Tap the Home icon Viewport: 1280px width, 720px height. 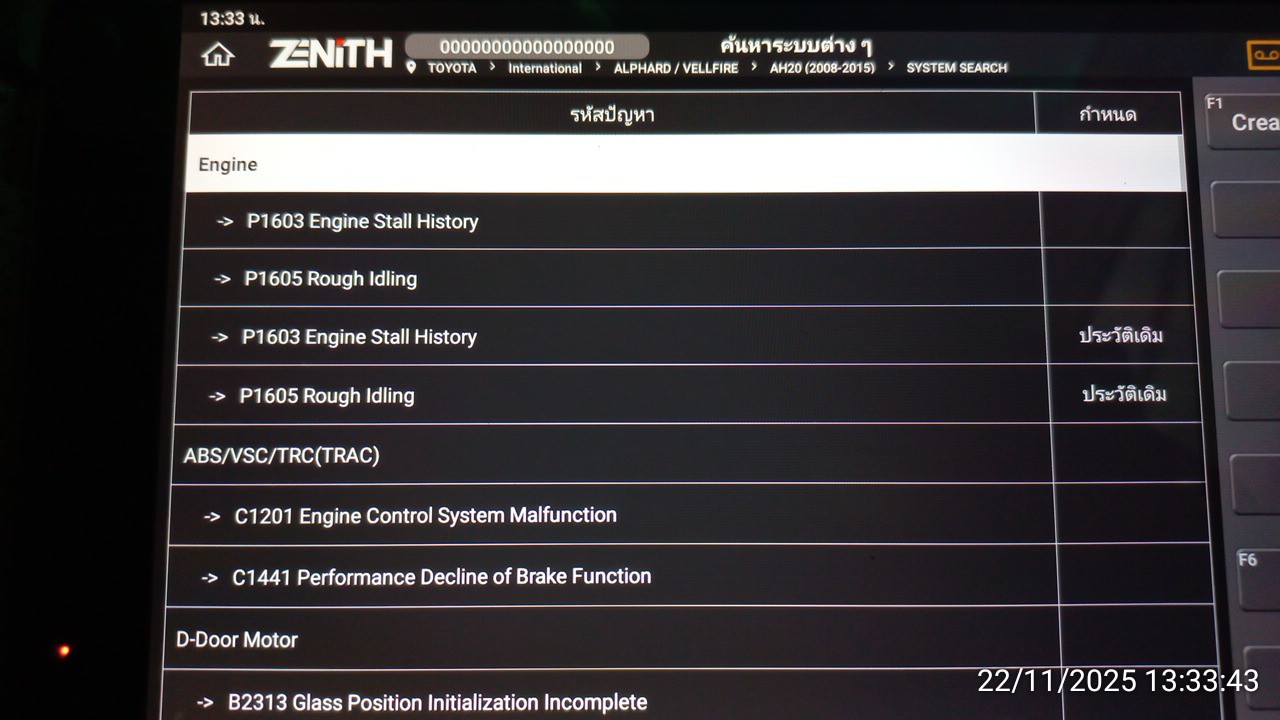click(x=217, y=54)
